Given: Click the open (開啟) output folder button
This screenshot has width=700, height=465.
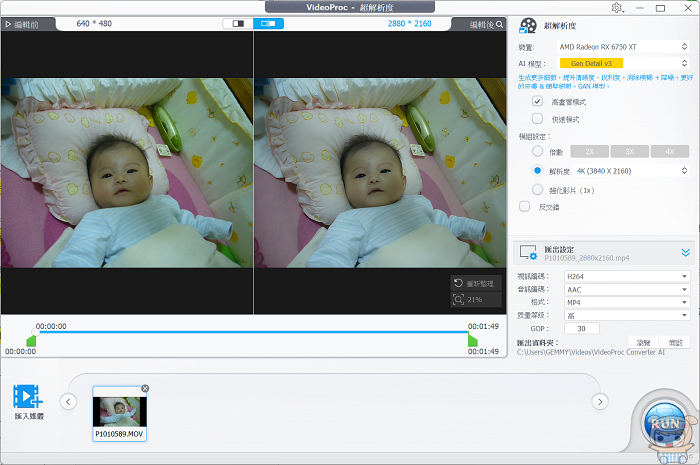Looking at the screenshot, I should tap(676, 342).
